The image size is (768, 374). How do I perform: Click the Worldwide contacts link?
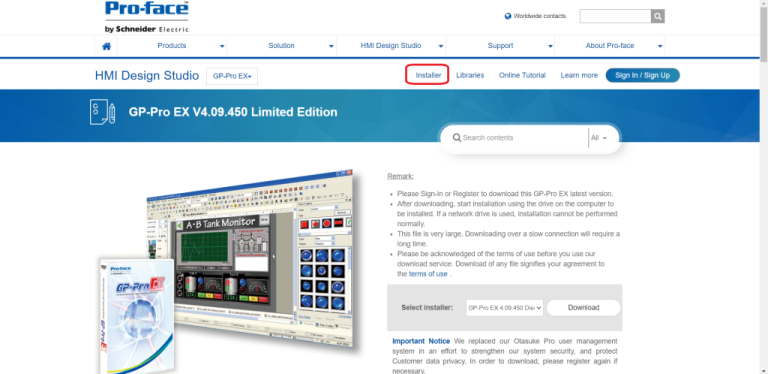(540, 16)
